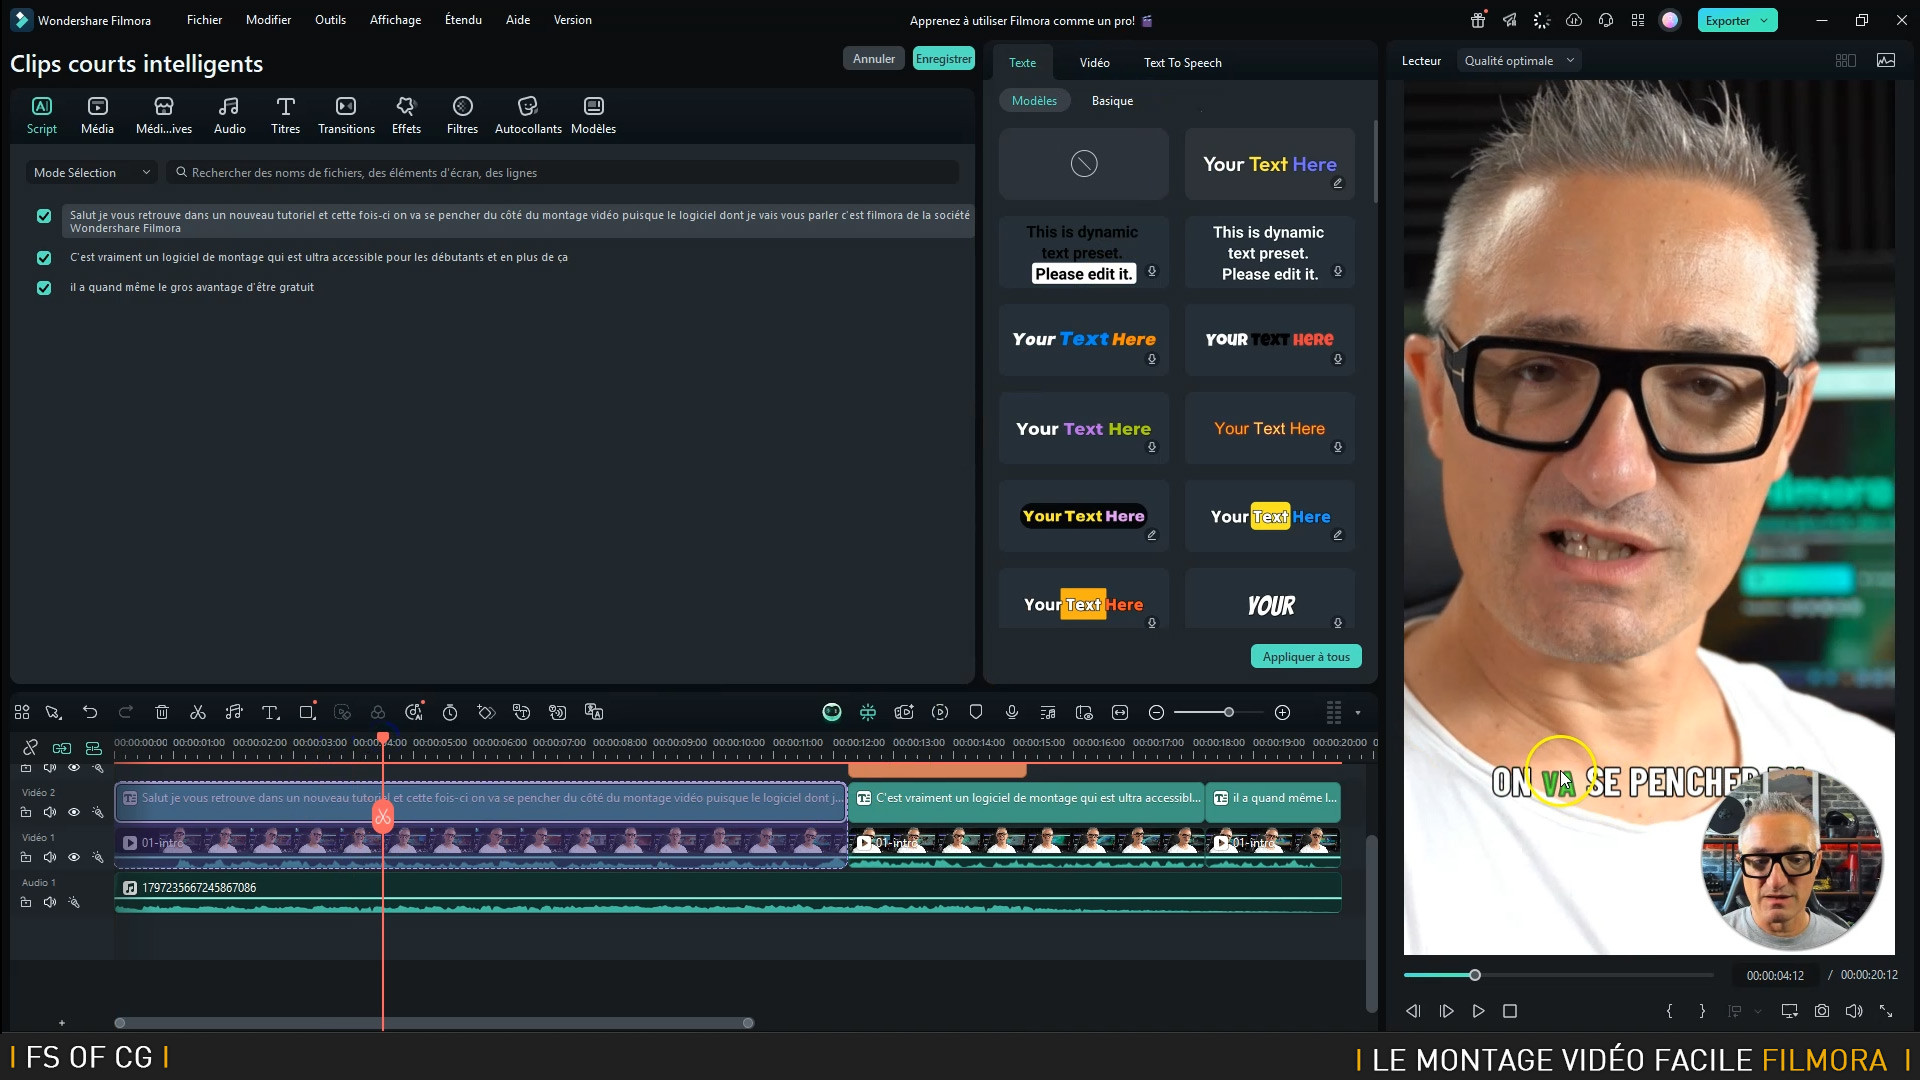Select the scissors split tool
This screenshot has width=1920, height=1080.
(x=198, y=712)
